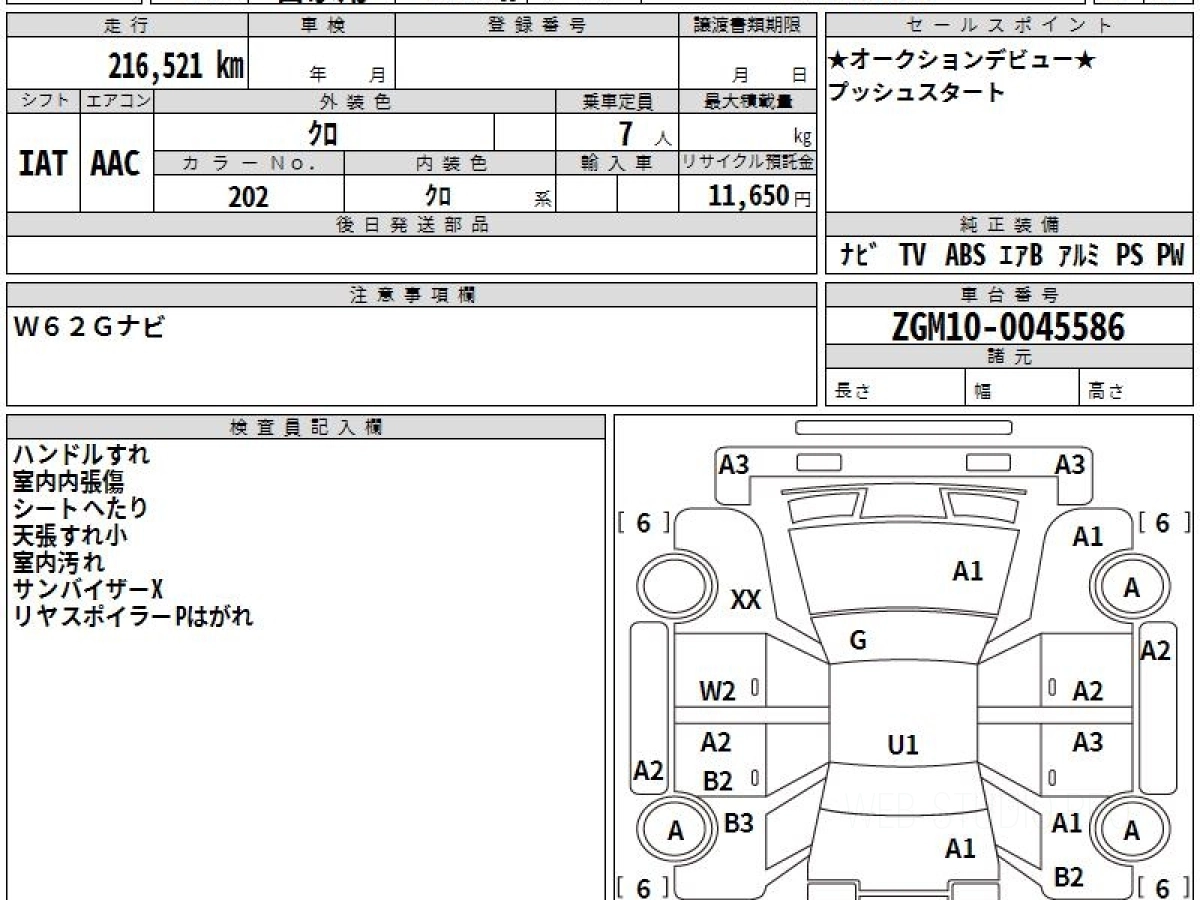
Task: Click the シフト column header
Action: point(43,101)
